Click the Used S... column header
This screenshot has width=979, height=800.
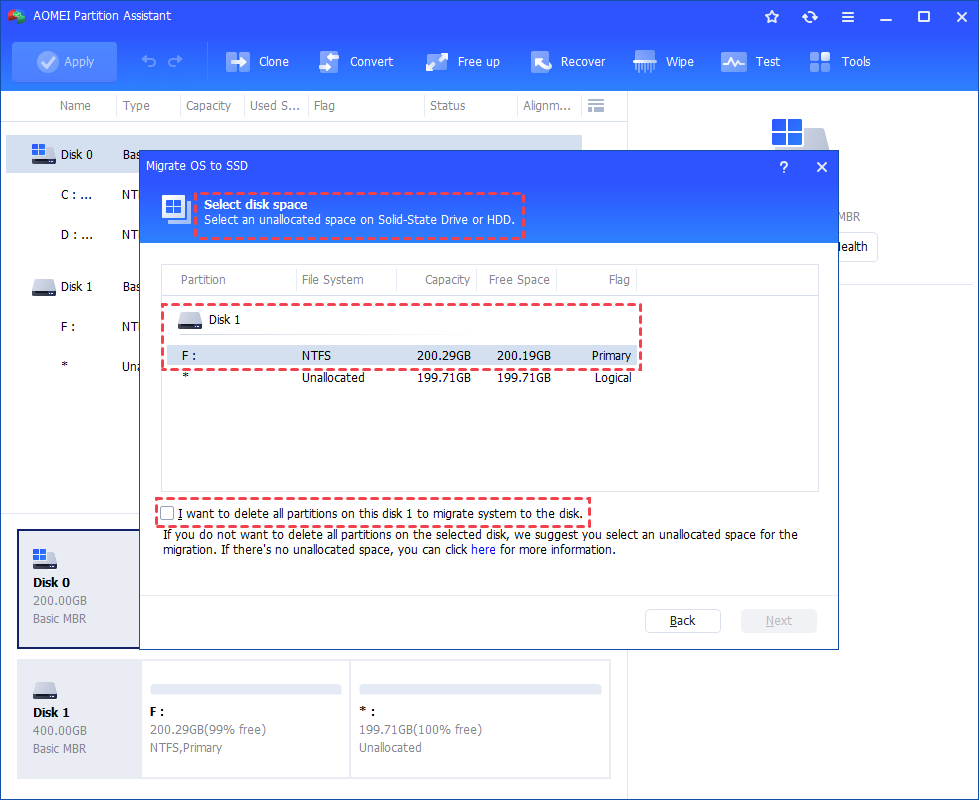275,106
